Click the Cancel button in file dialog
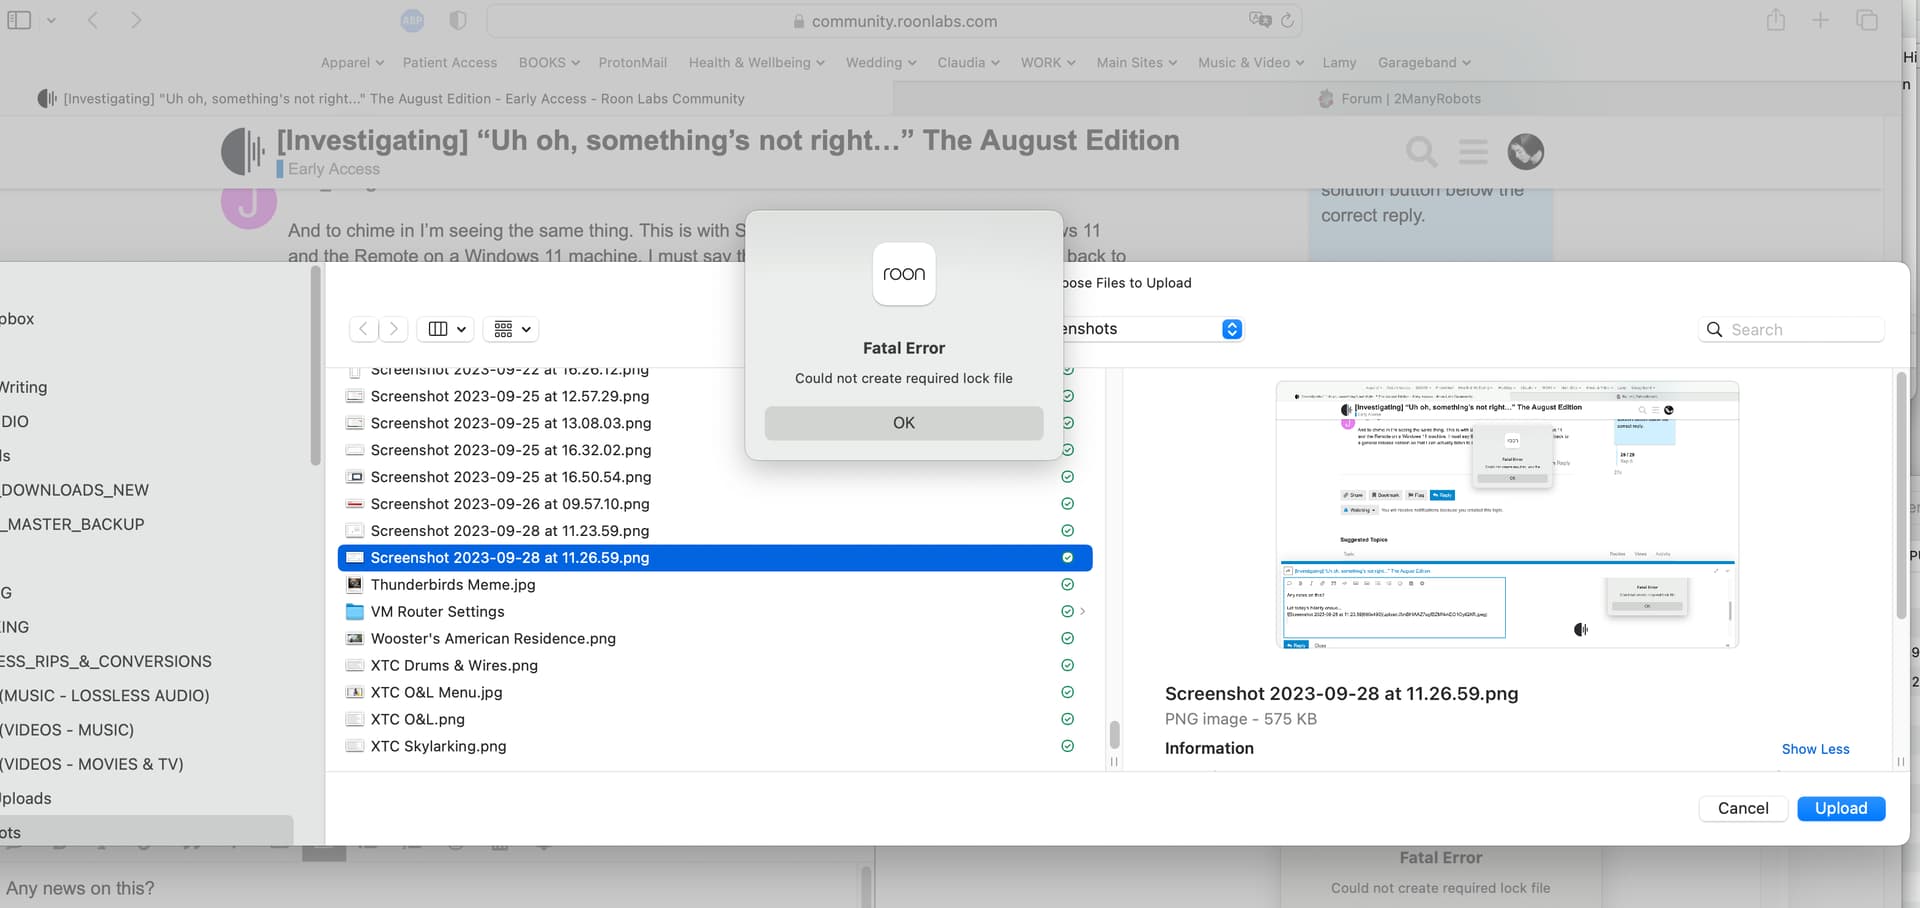 pos(1743,808)
